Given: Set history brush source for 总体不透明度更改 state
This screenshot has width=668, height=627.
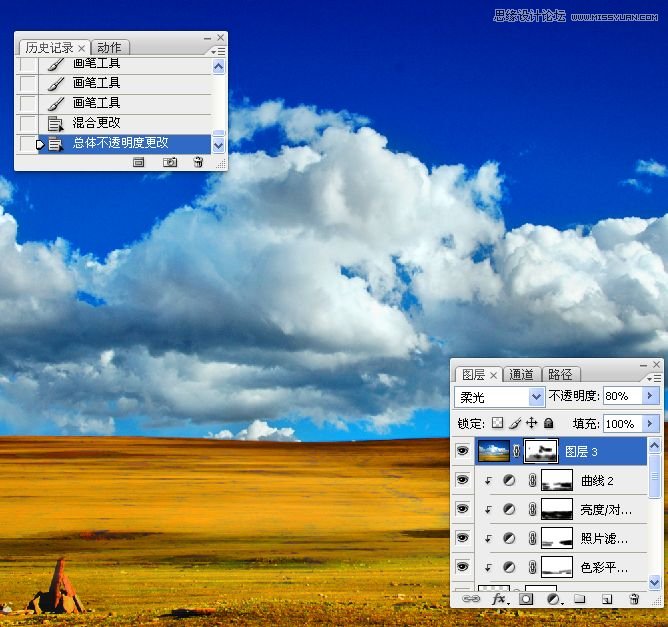Looking at the screenshot, I should (28, 143).
